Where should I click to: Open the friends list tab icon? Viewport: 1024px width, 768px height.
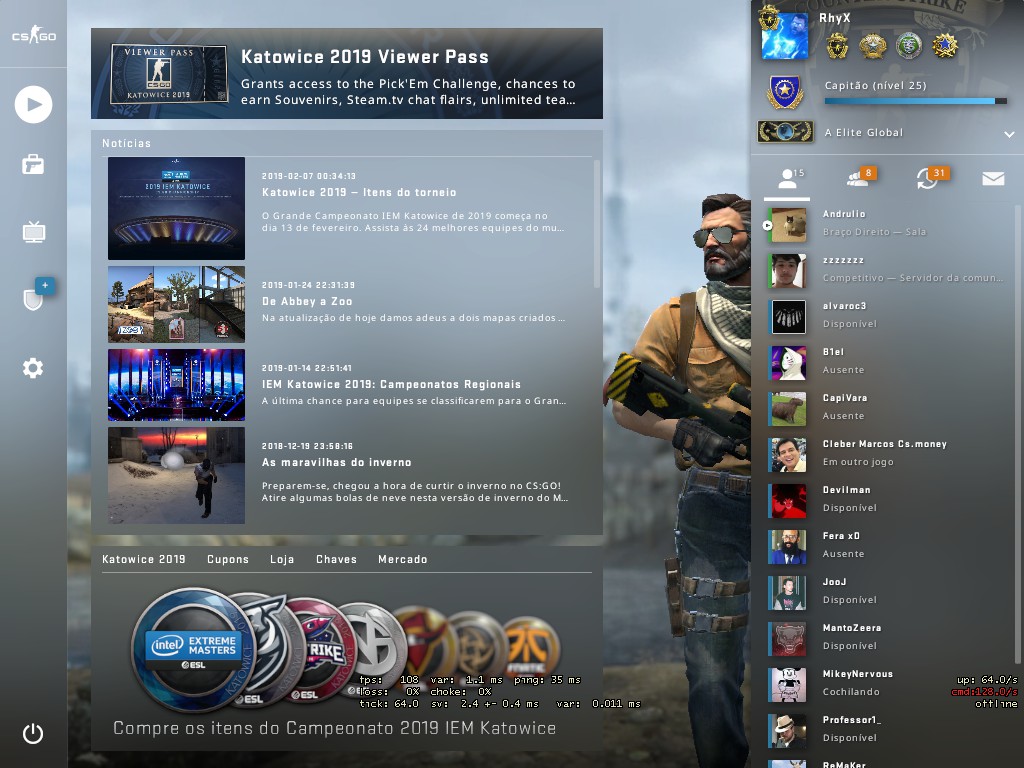click(788, 178)
